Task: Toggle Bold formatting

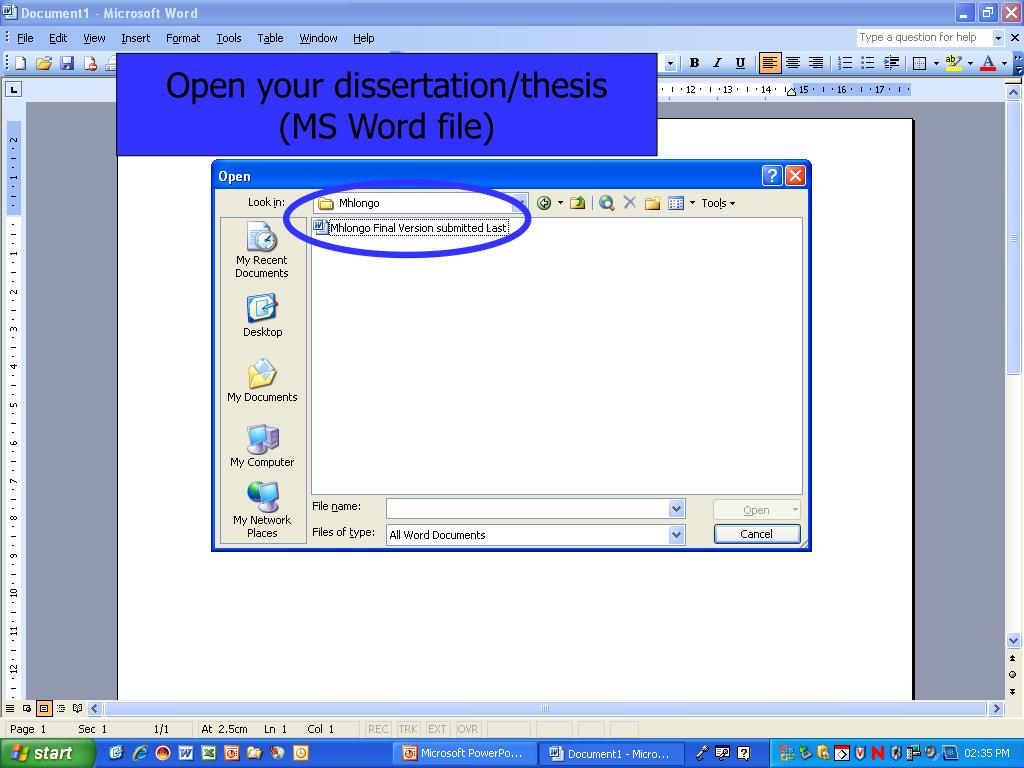Action: 694,63
